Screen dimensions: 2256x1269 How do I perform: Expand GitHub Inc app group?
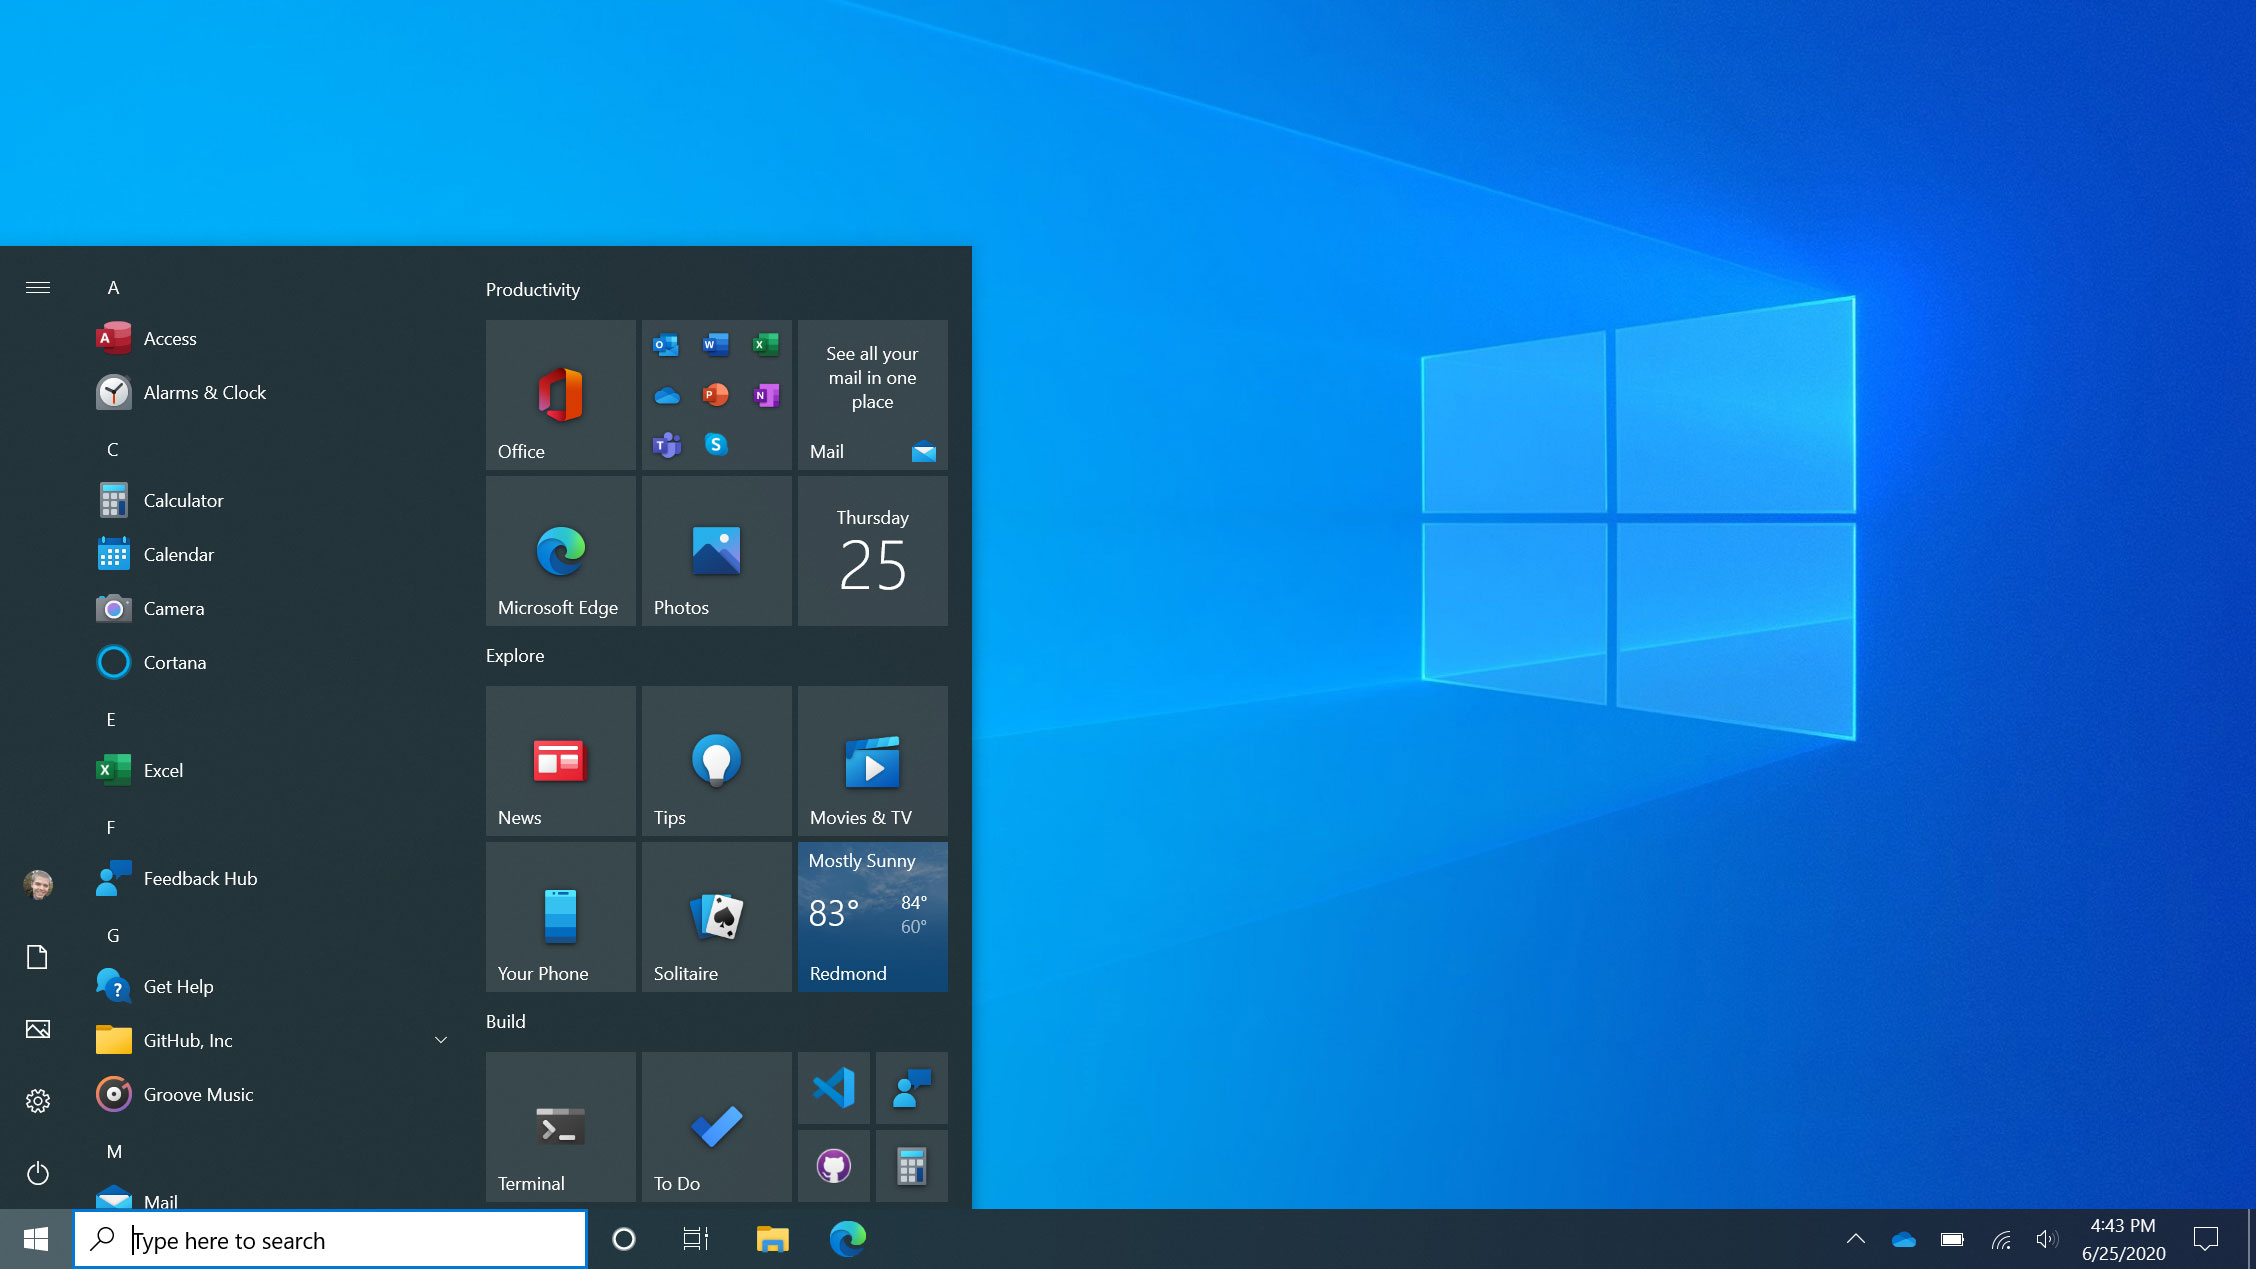point(438,1038)
